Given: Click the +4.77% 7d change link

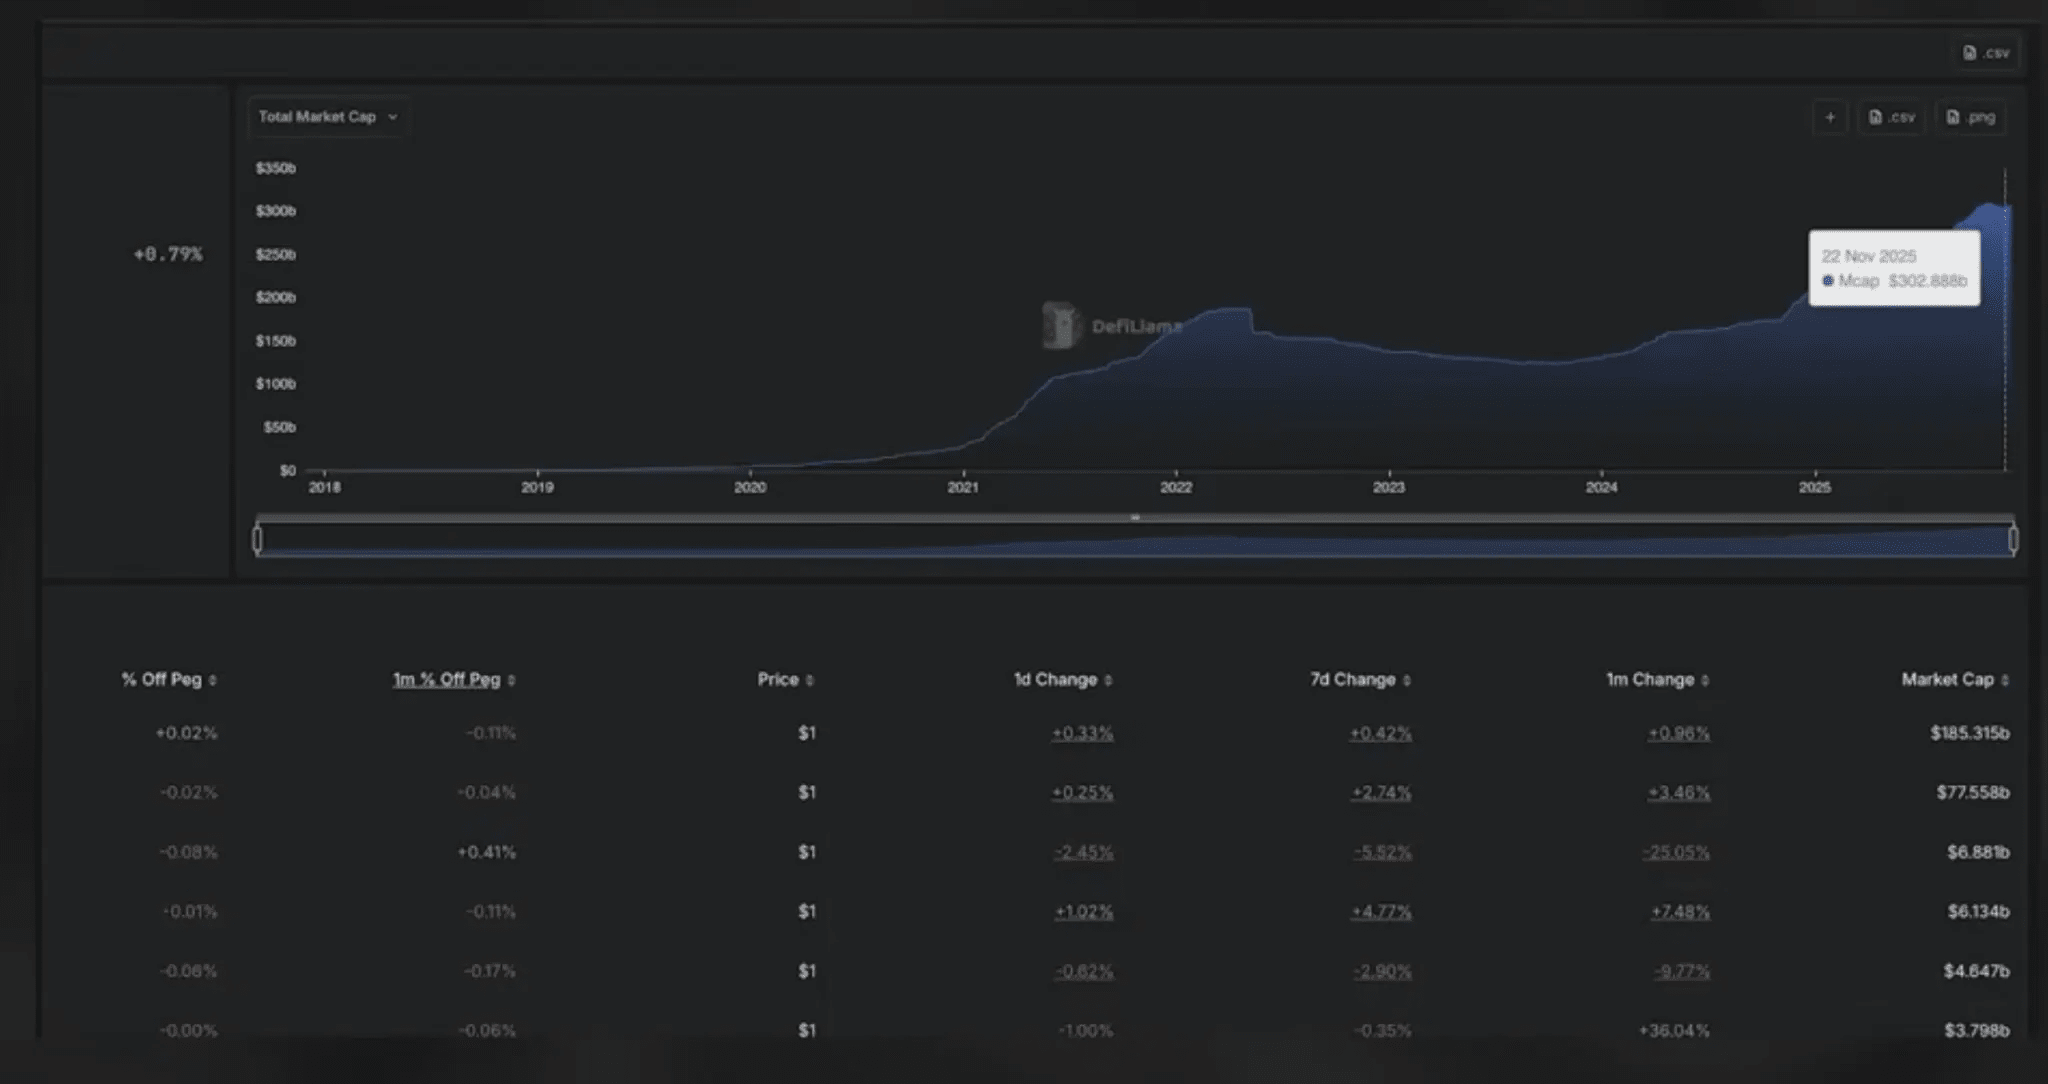Looking at the screenshot, I should (1381, 912).
